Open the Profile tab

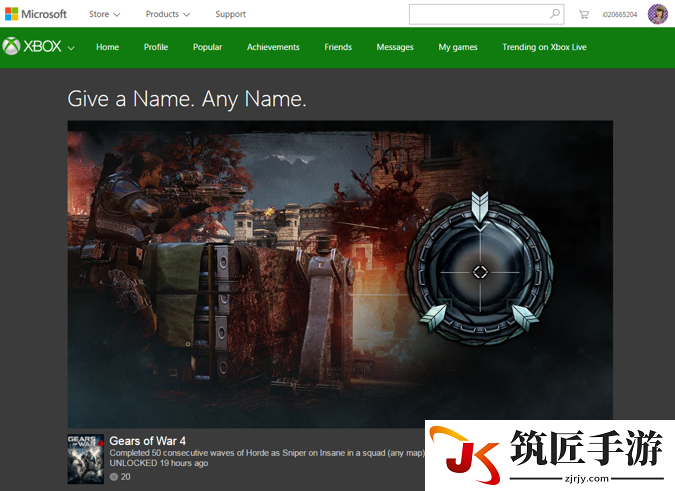156,47
